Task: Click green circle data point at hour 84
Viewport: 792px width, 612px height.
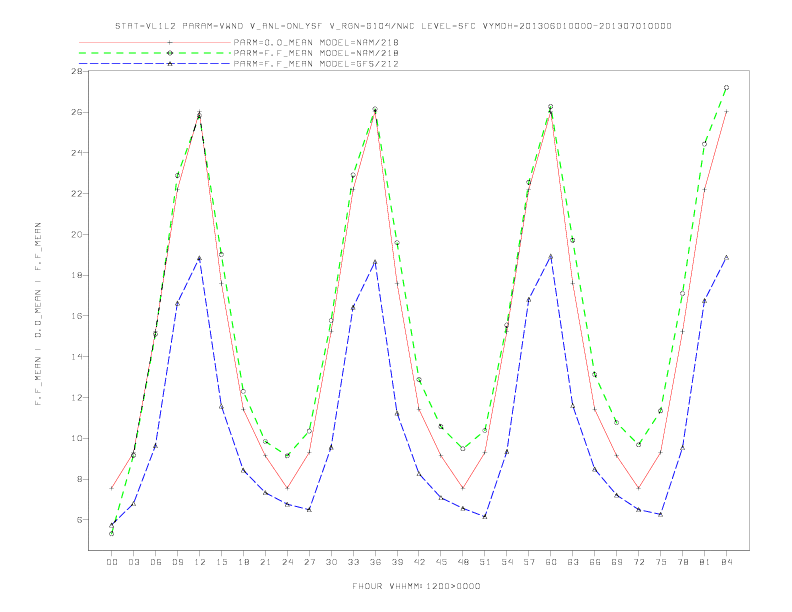Action: click(726, 87)
